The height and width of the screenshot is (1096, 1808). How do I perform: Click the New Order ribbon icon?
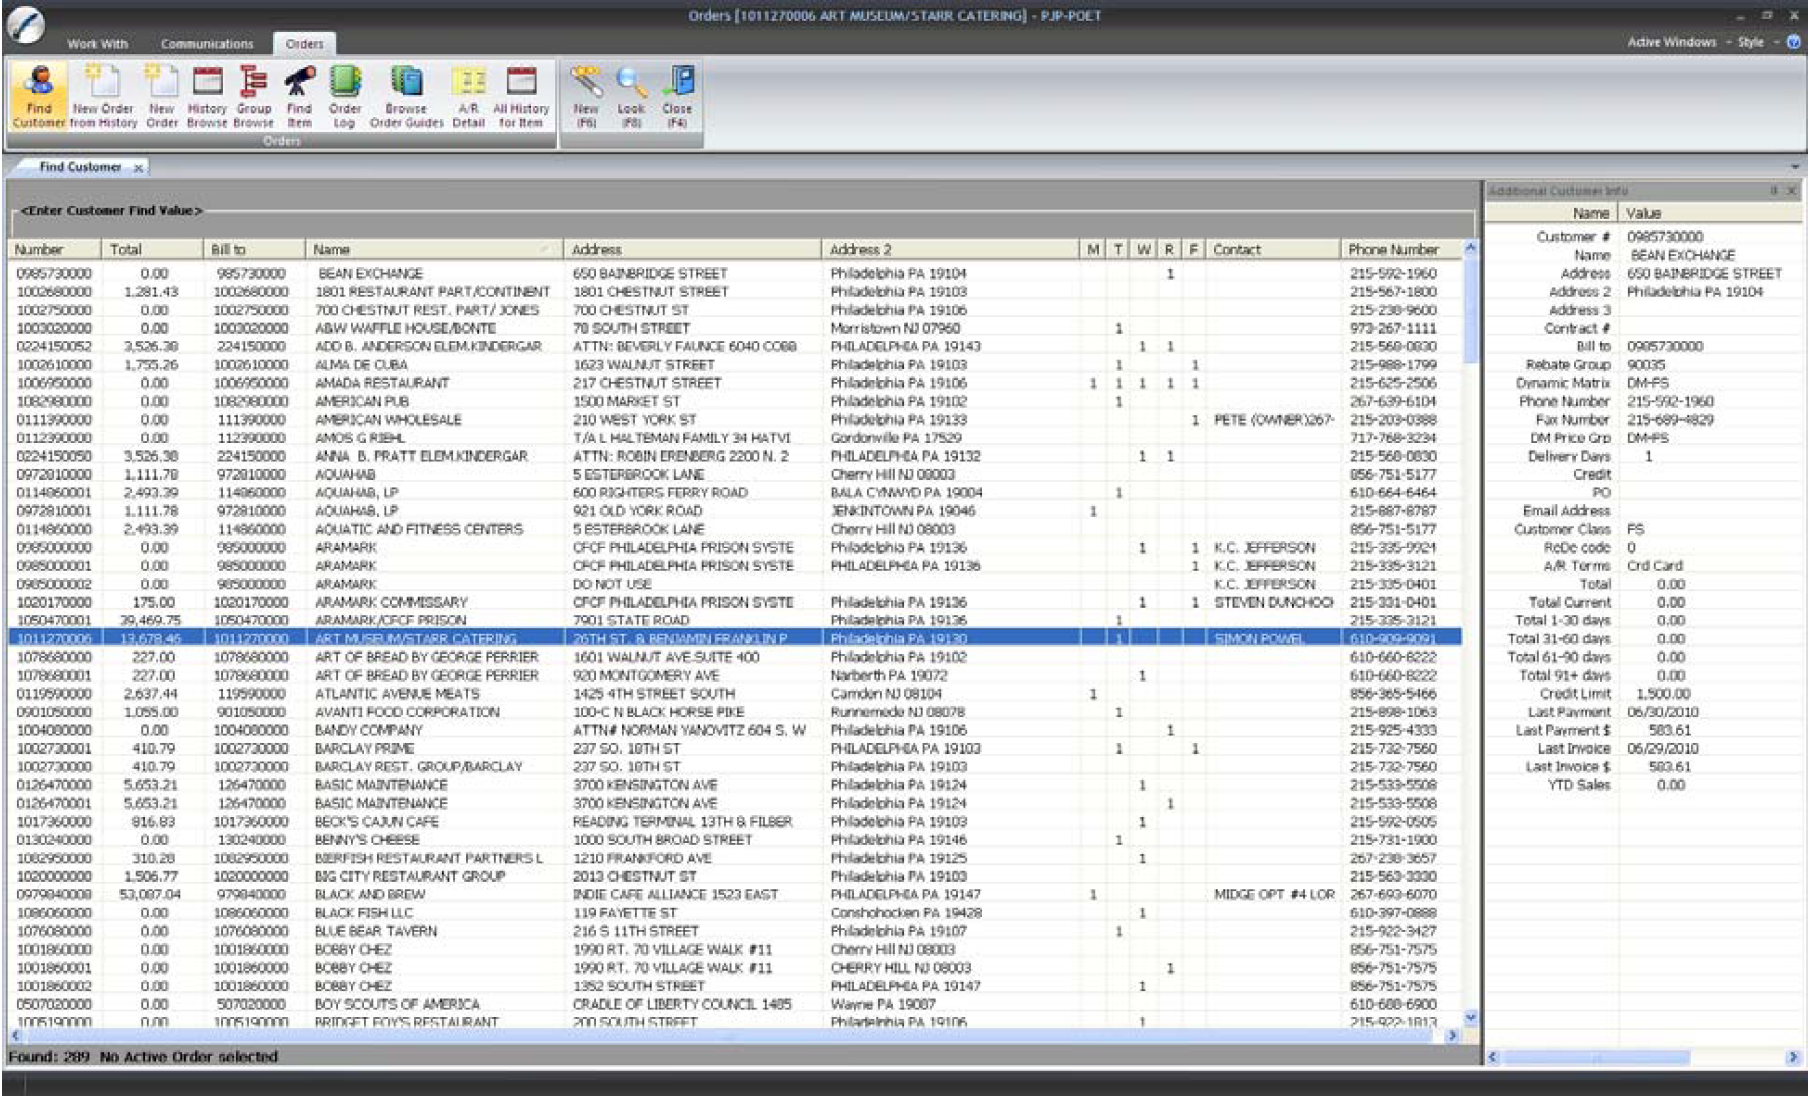pos(161,96)
